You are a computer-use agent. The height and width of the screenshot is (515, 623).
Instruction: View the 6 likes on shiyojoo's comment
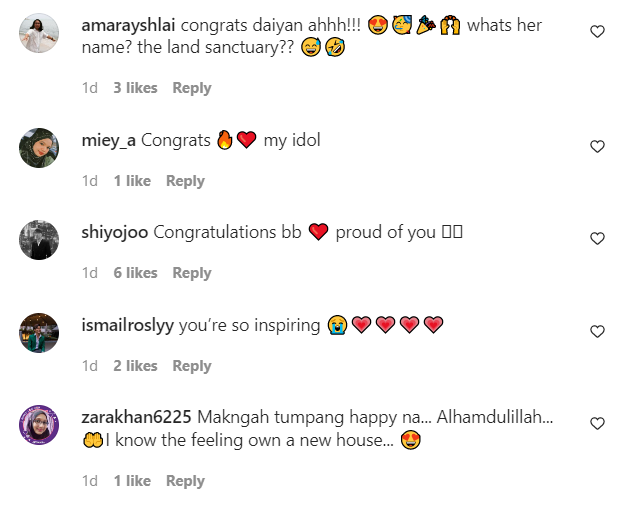135,273
